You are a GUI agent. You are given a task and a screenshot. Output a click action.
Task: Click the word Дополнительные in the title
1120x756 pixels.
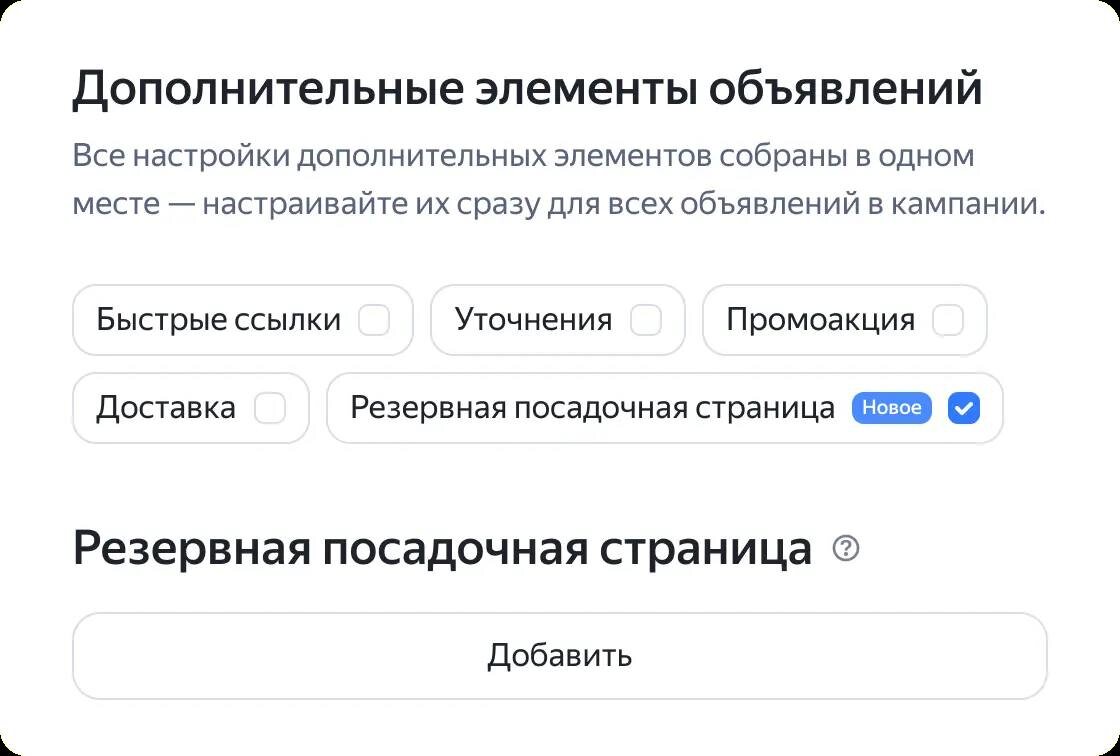tap(268, 89)
